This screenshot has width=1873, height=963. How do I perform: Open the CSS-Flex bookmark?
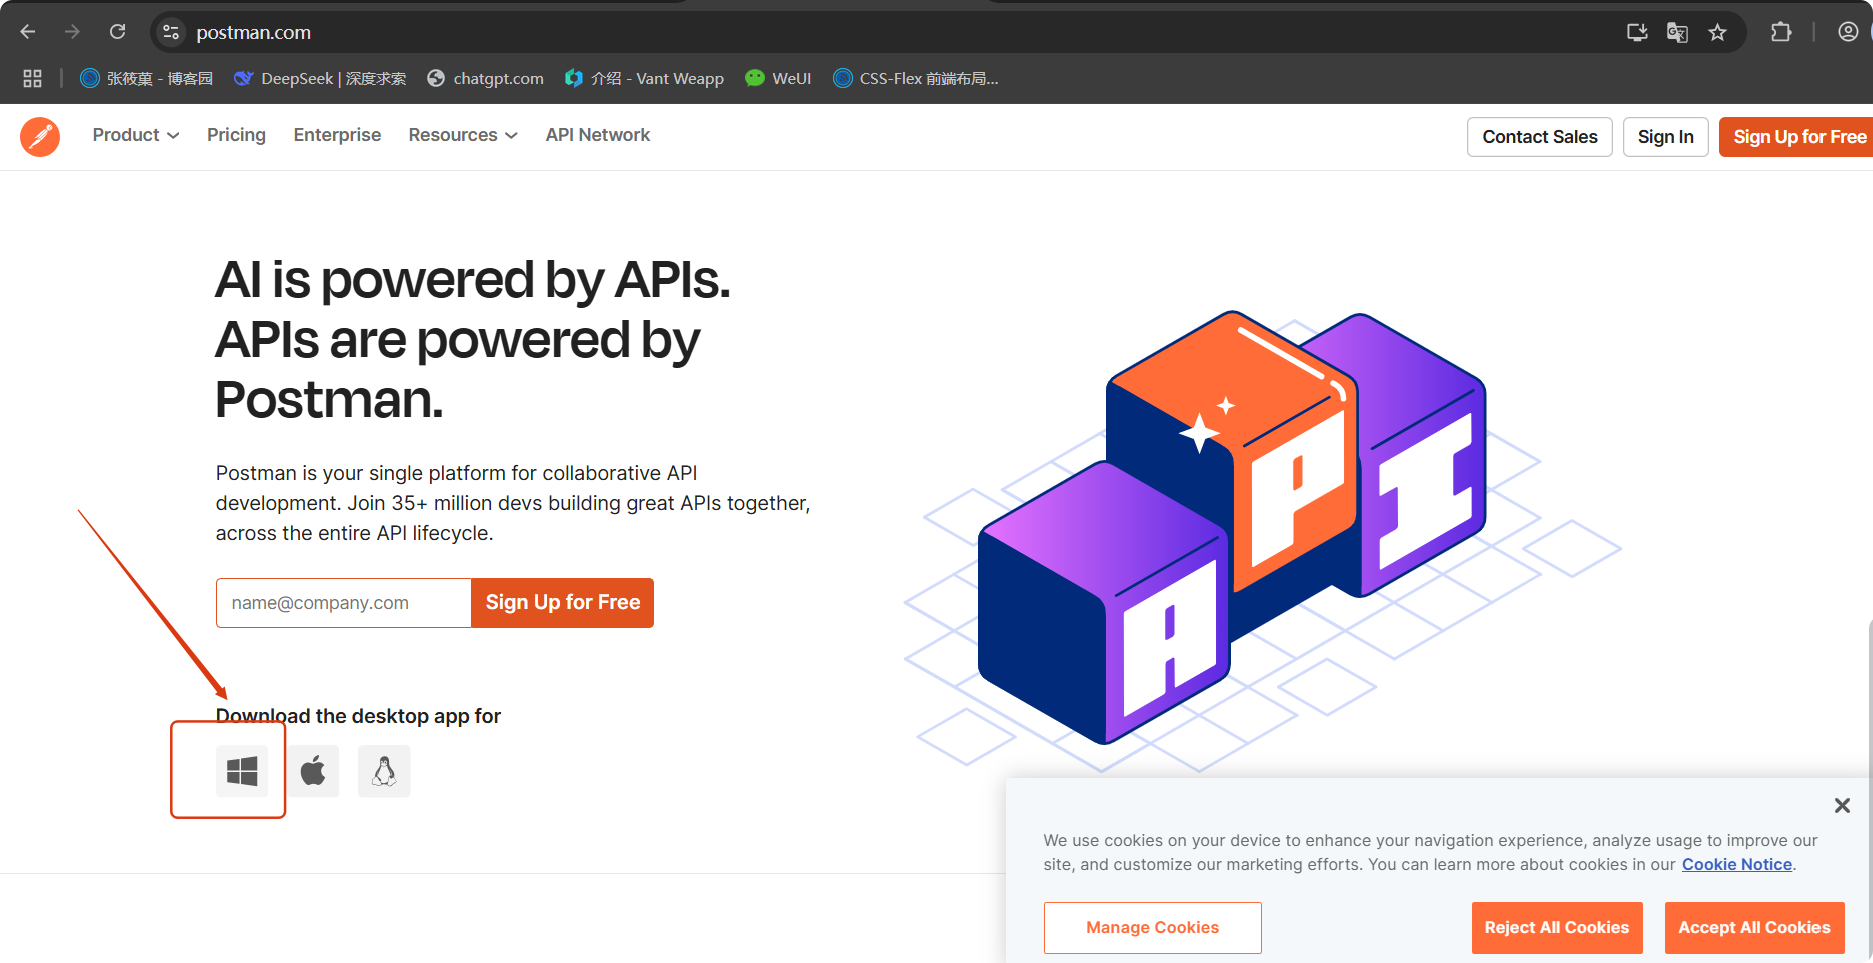(x=916, y=78)
